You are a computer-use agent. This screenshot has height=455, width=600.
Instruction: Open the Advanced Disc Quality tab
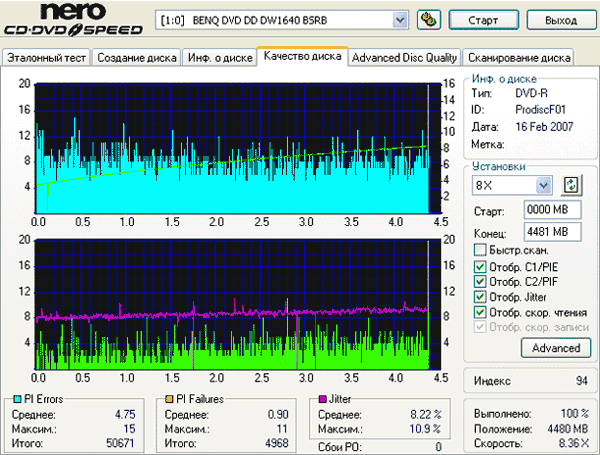coord(405,57)
